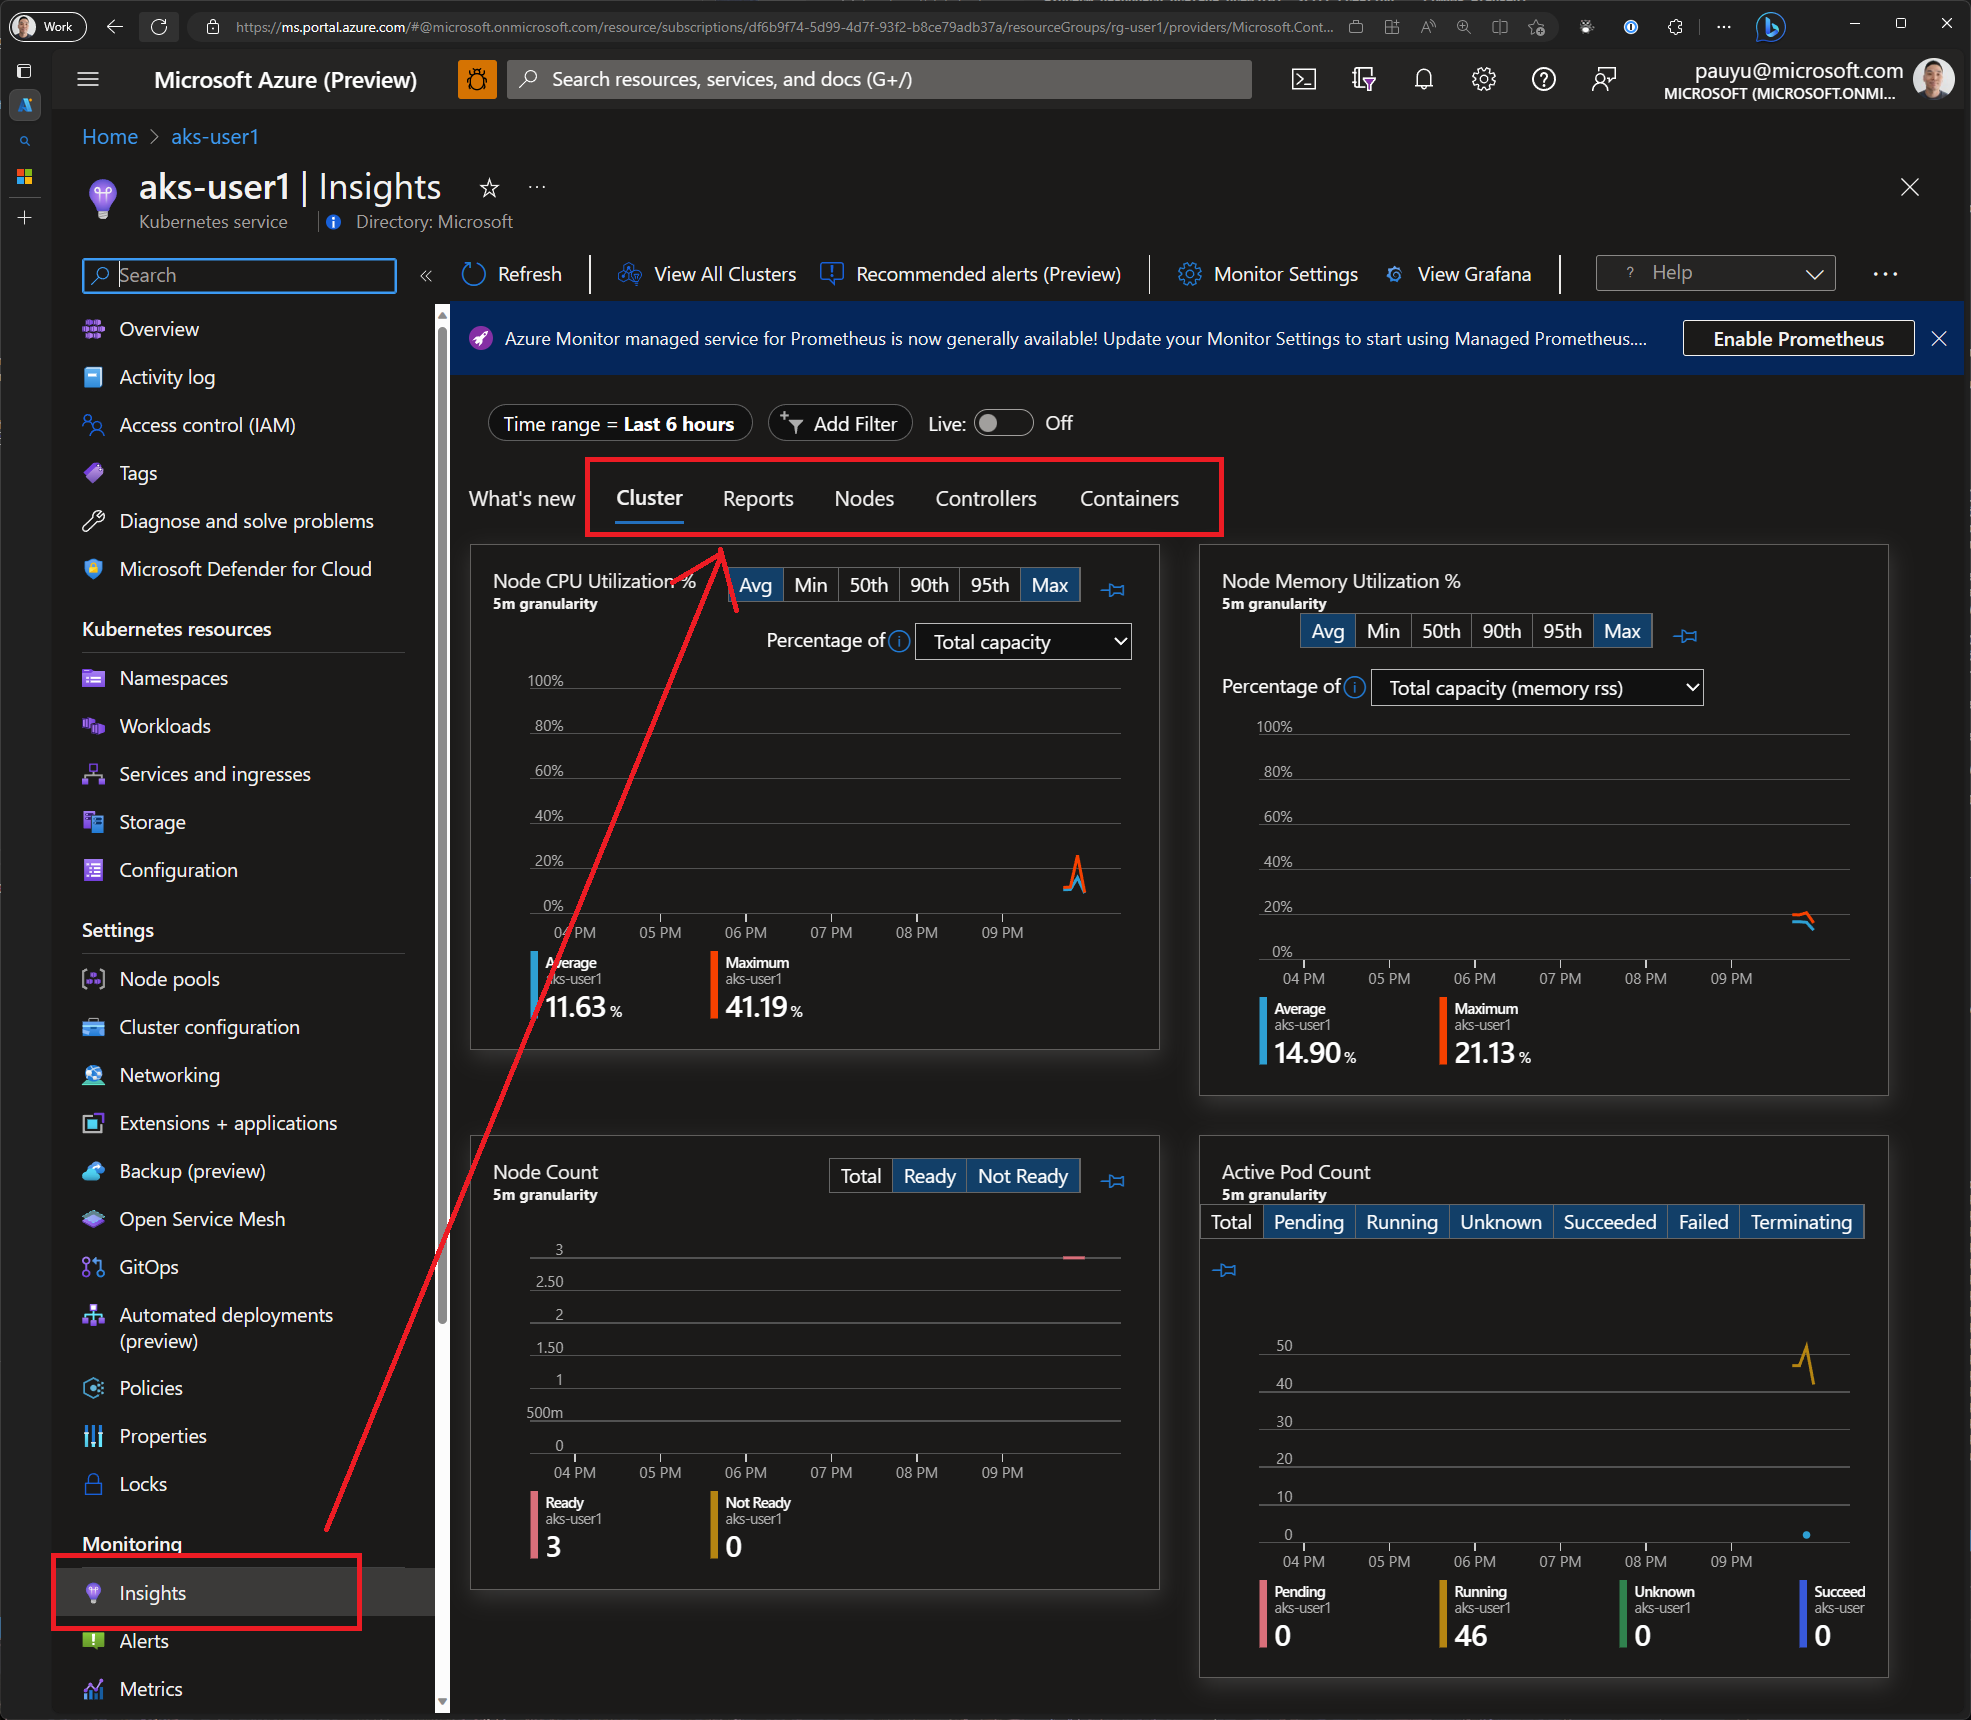Favorite aks-user1 with the star icon
The width and height of the screenshot is (1971, 1720).
pos(489,187)
